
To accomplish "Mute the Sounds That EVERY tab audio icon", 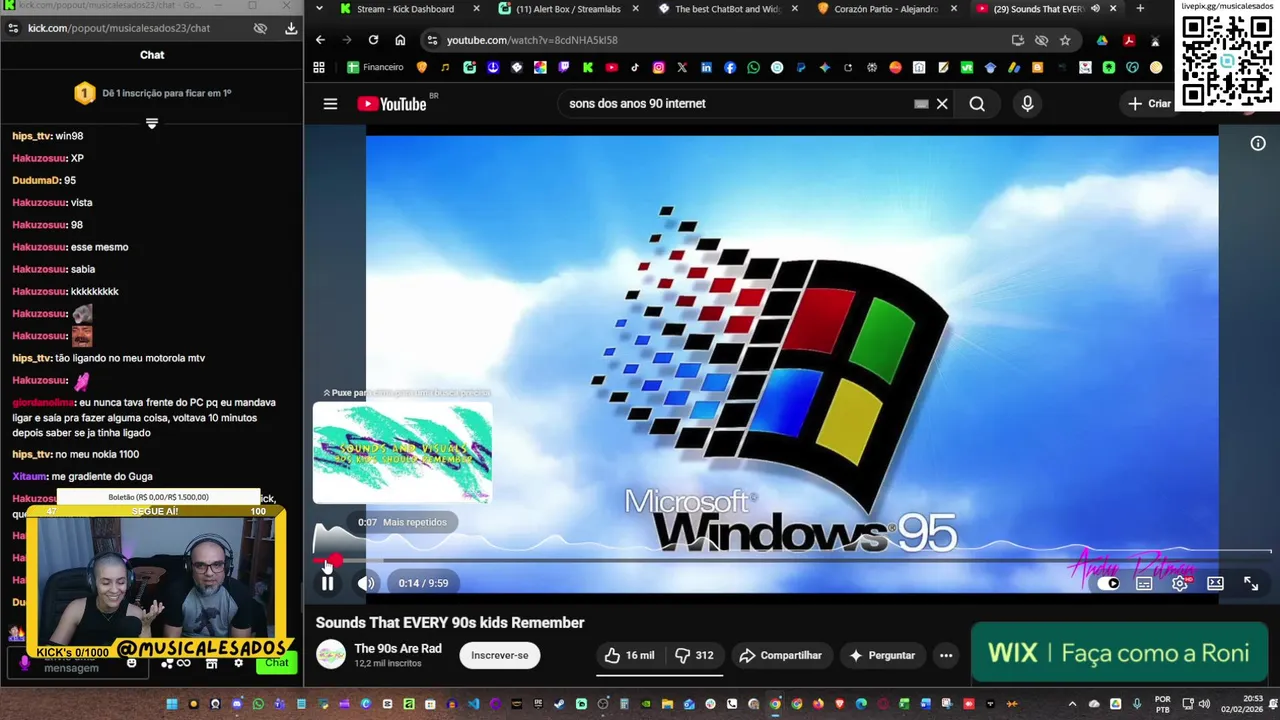I will 1095,9.
